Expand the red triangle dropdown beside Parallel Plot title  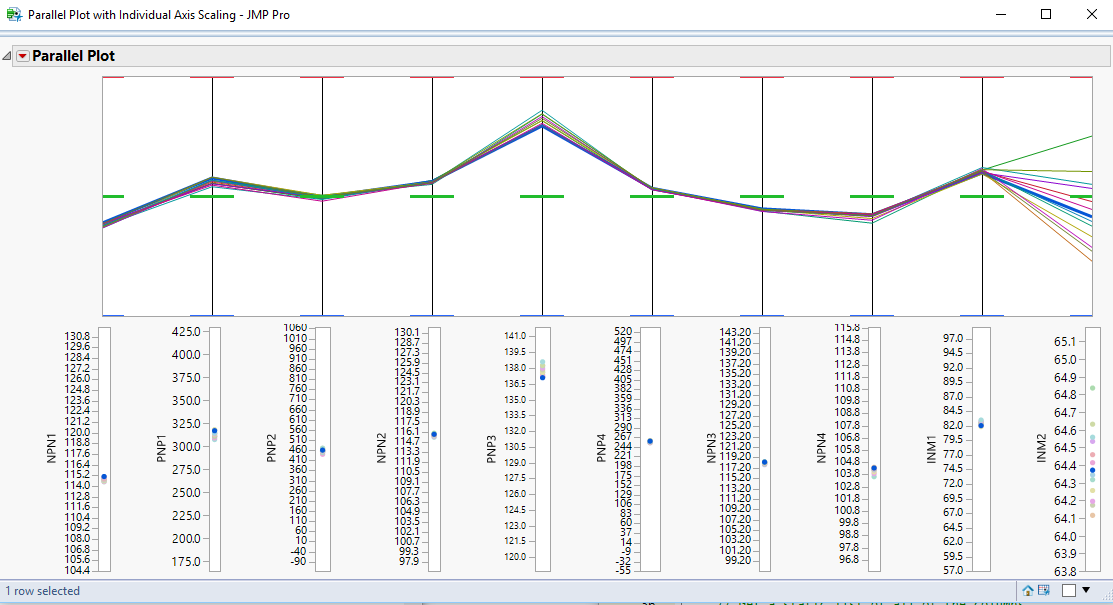point(22,56)
